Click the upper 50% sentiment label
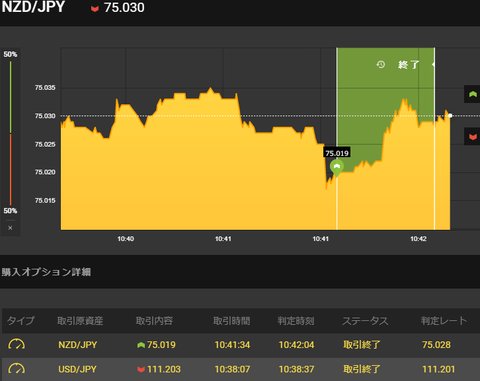Image resolution: width=480 pixels, height=381 pixels. [10, 54]
